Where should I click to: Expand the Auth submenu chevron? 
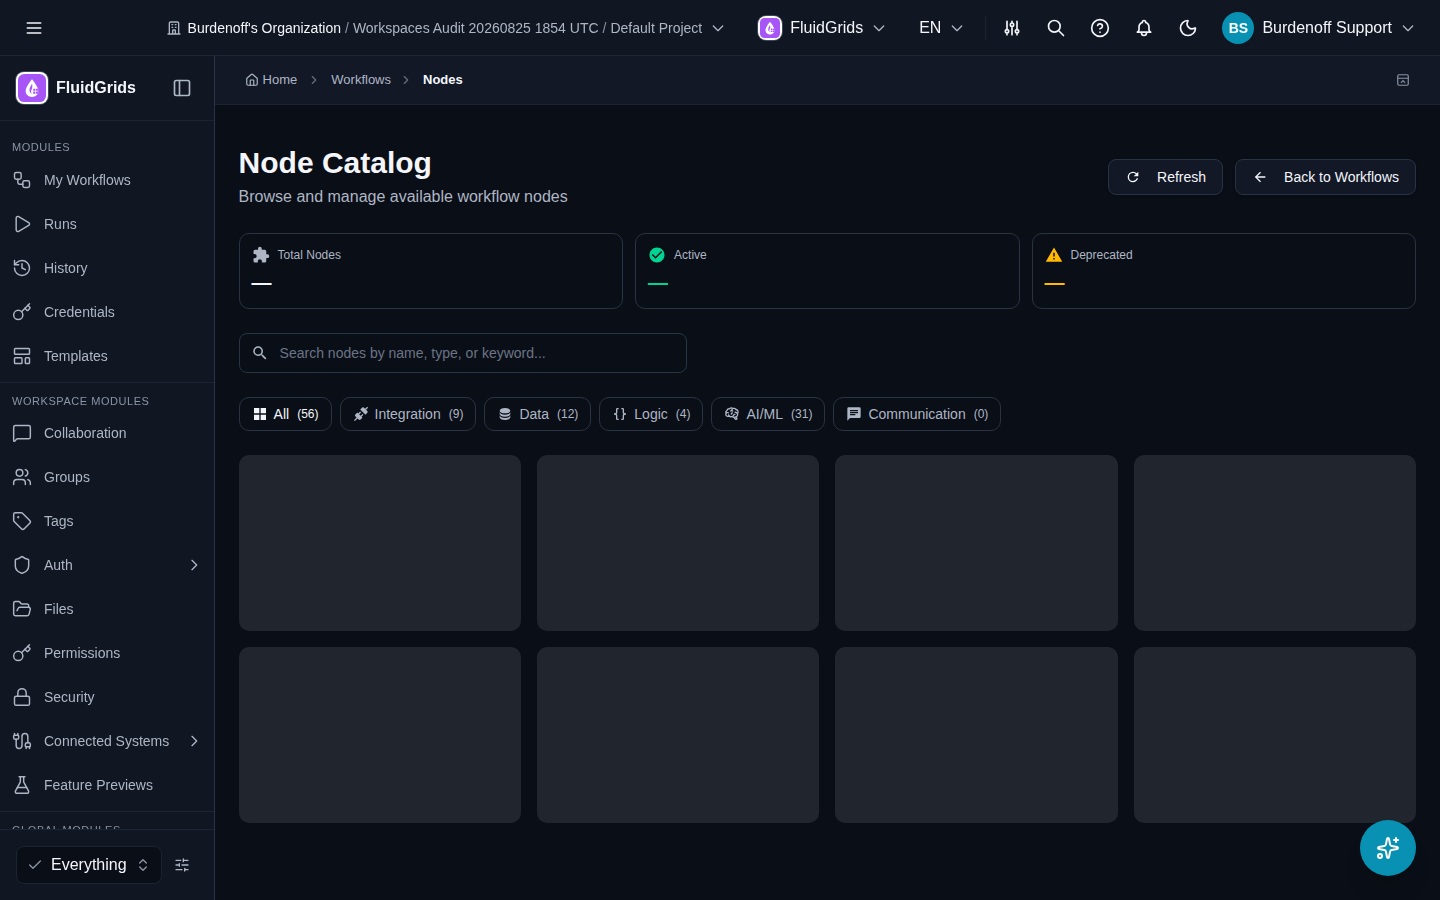[194, 565]
